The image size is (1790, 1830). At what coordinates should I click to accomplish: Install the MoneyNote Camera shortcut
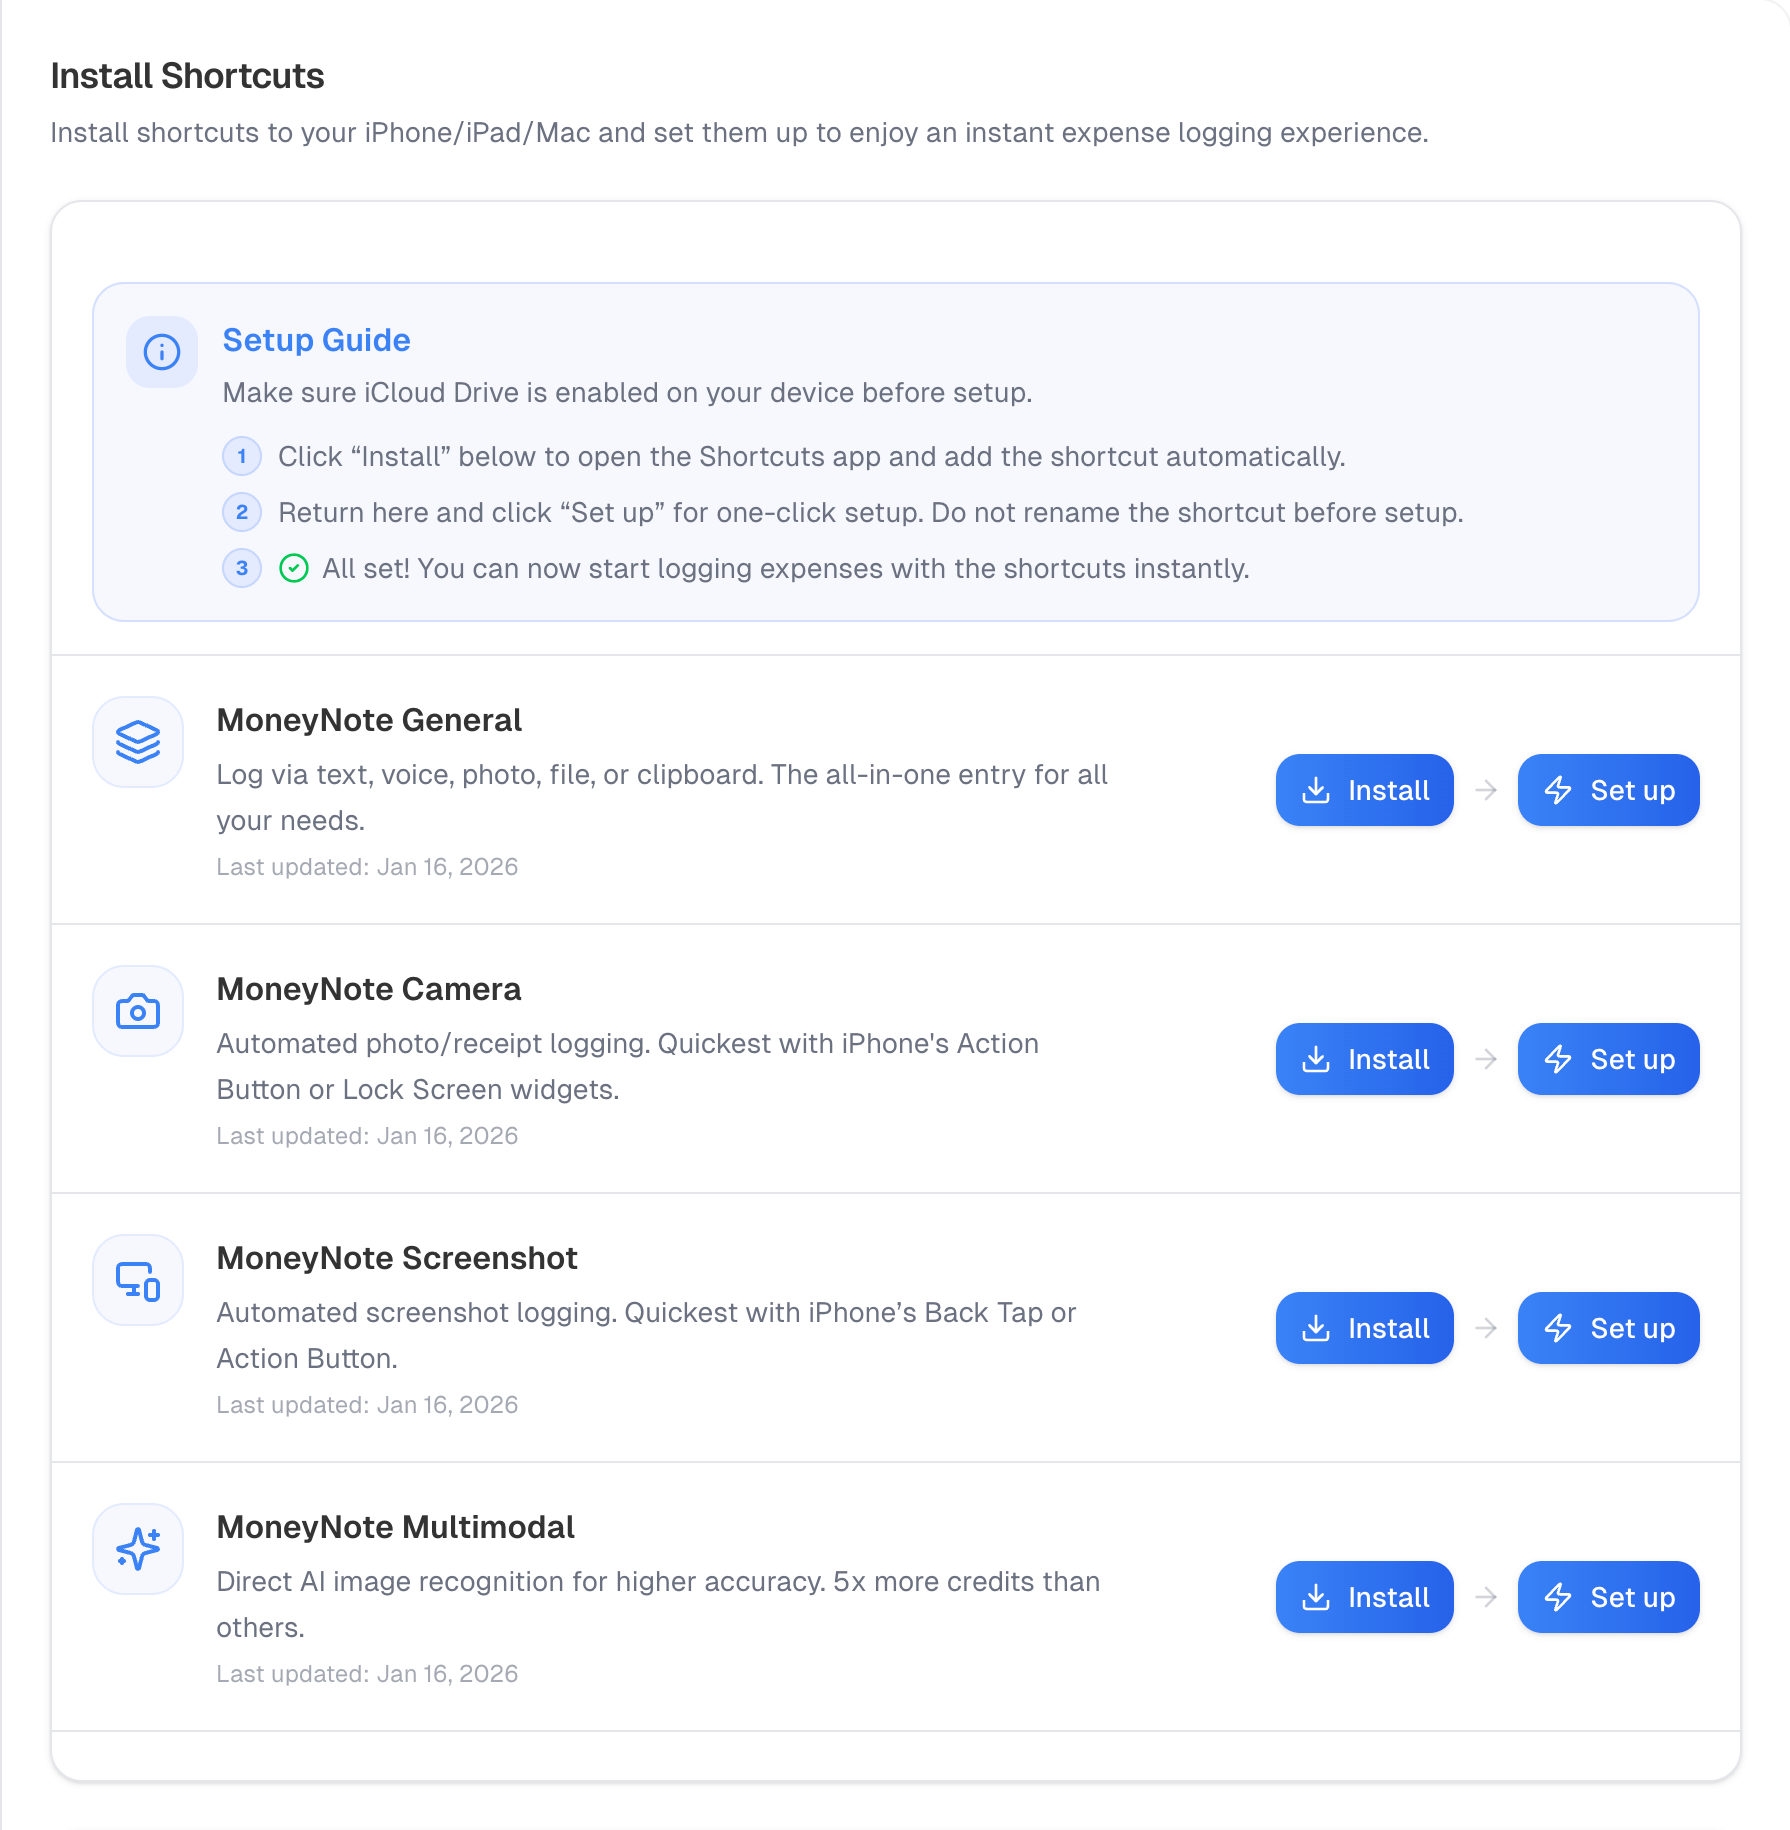coord(1364,1059)
